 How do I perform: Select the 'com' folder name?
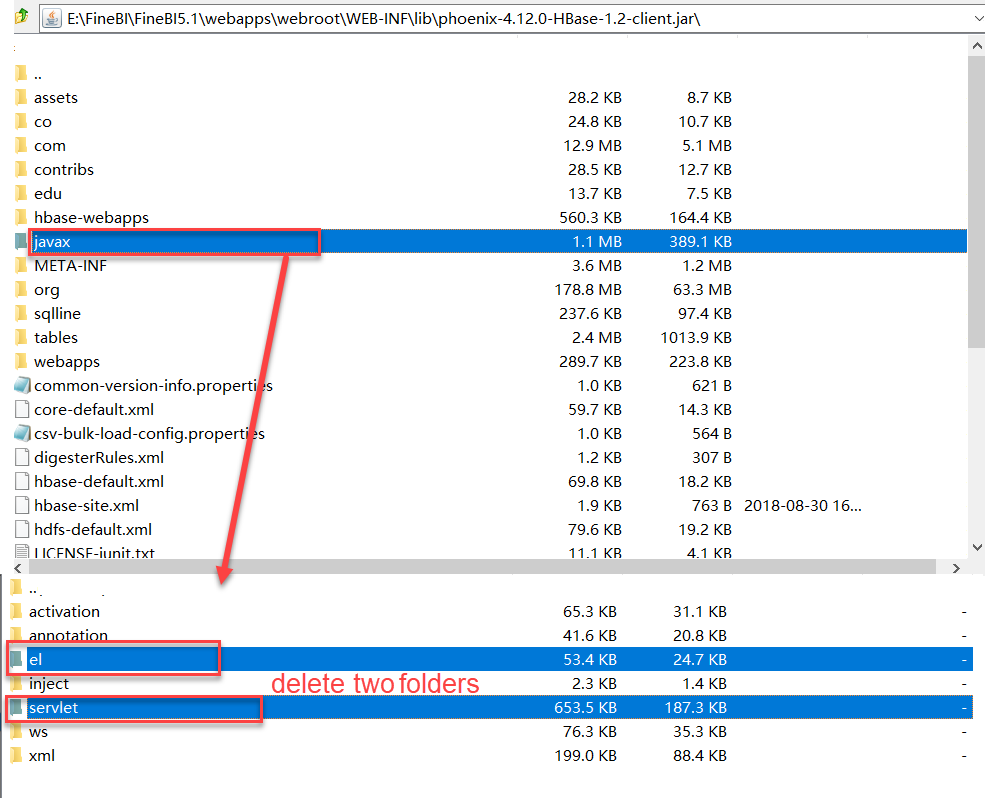50,146
